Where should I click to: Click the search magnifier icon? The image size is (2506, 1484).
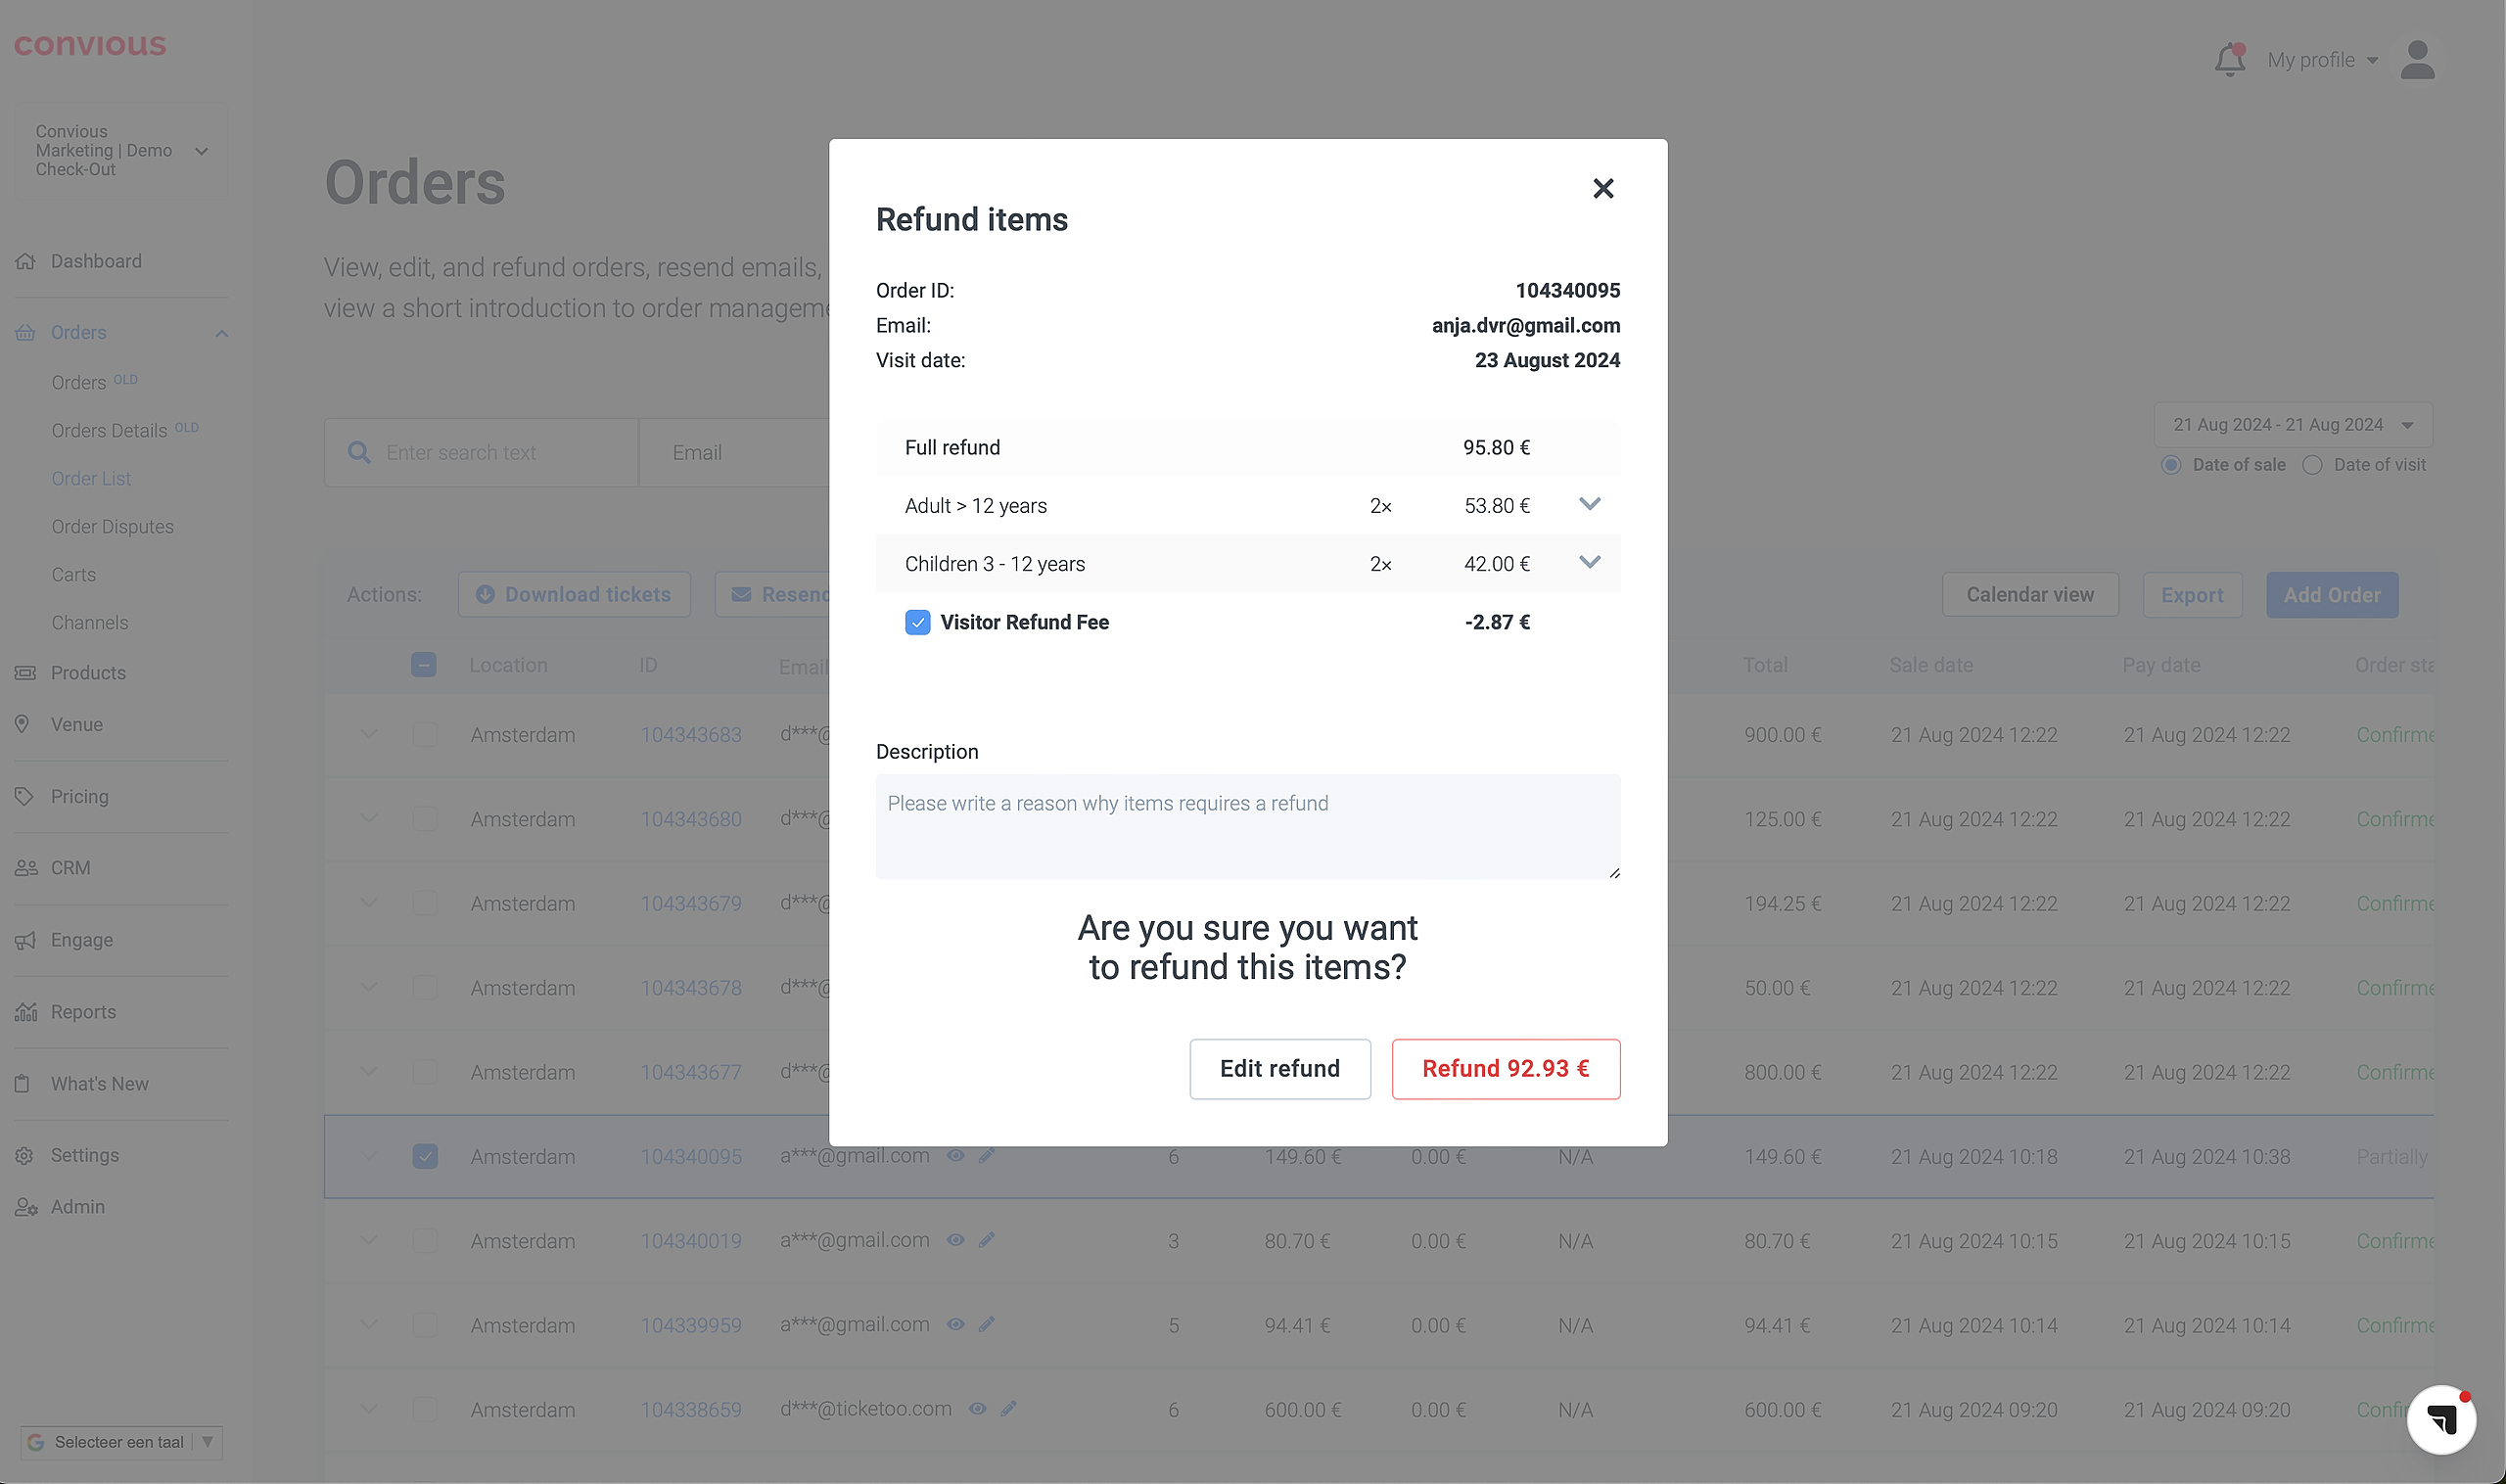[x=359, y=453]
